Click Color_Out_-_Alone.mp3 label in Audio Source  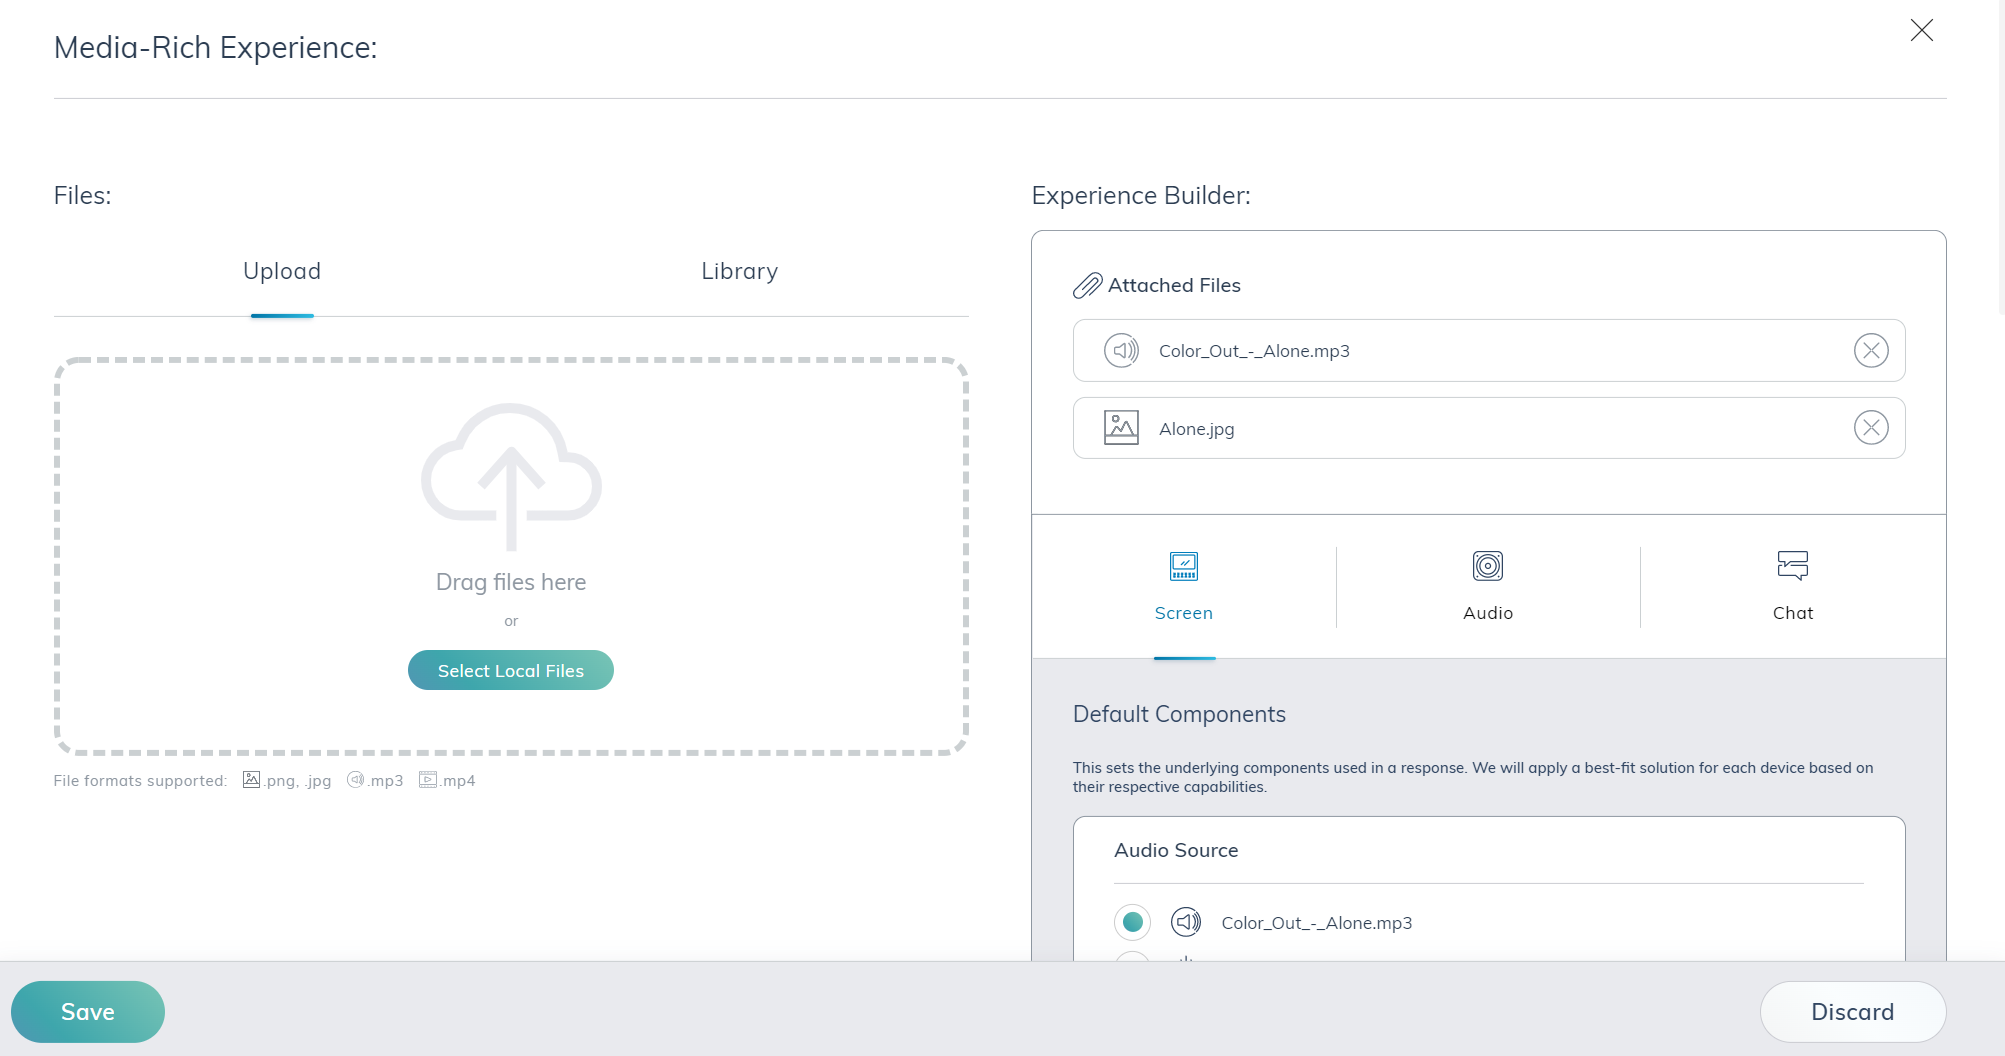click(x=1316, y=923)
